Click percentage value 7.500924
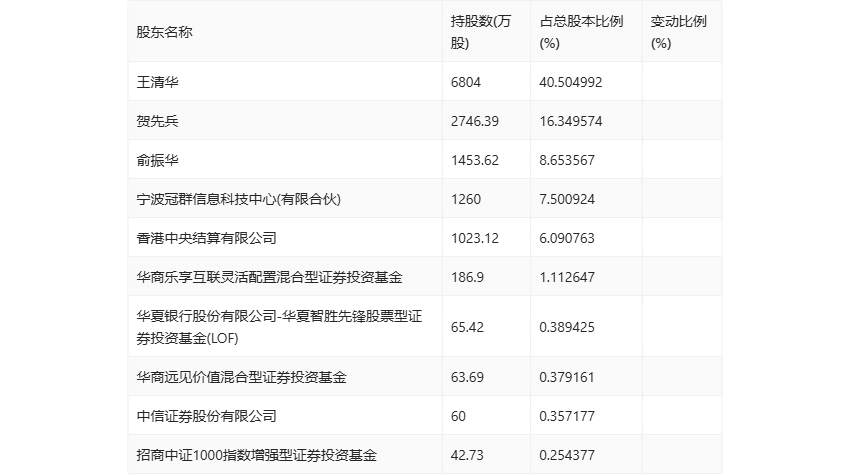The height and width of the screenshot is (474, 850). click(567, 200)
